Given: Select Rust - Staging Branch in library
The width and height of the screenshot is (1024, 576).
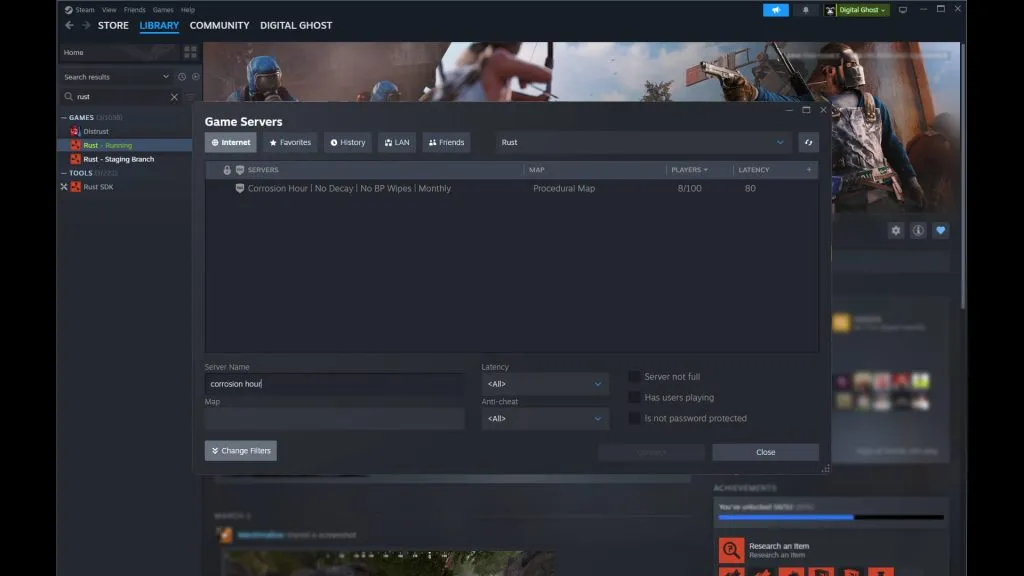Looking at the screenshot, I should pyautogui.click(x=118, y=159).
